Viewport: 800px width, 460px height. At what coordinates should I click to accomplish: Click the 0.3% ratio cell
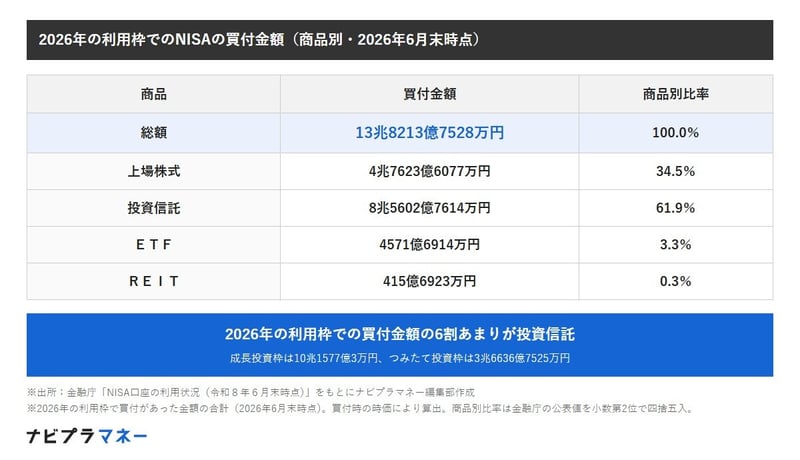coord(676,282)
